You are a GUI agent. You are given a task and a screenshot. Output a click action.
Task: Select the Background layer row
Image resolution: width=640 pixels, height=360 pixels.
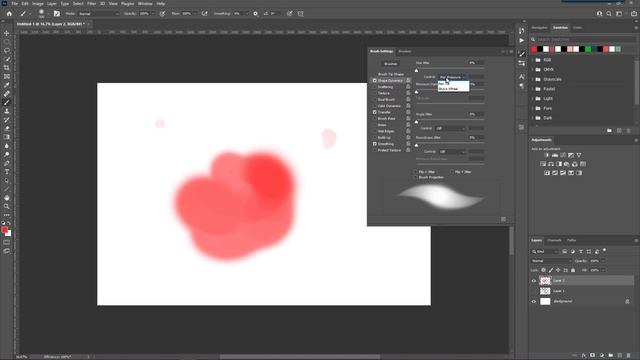coord(582,302)
